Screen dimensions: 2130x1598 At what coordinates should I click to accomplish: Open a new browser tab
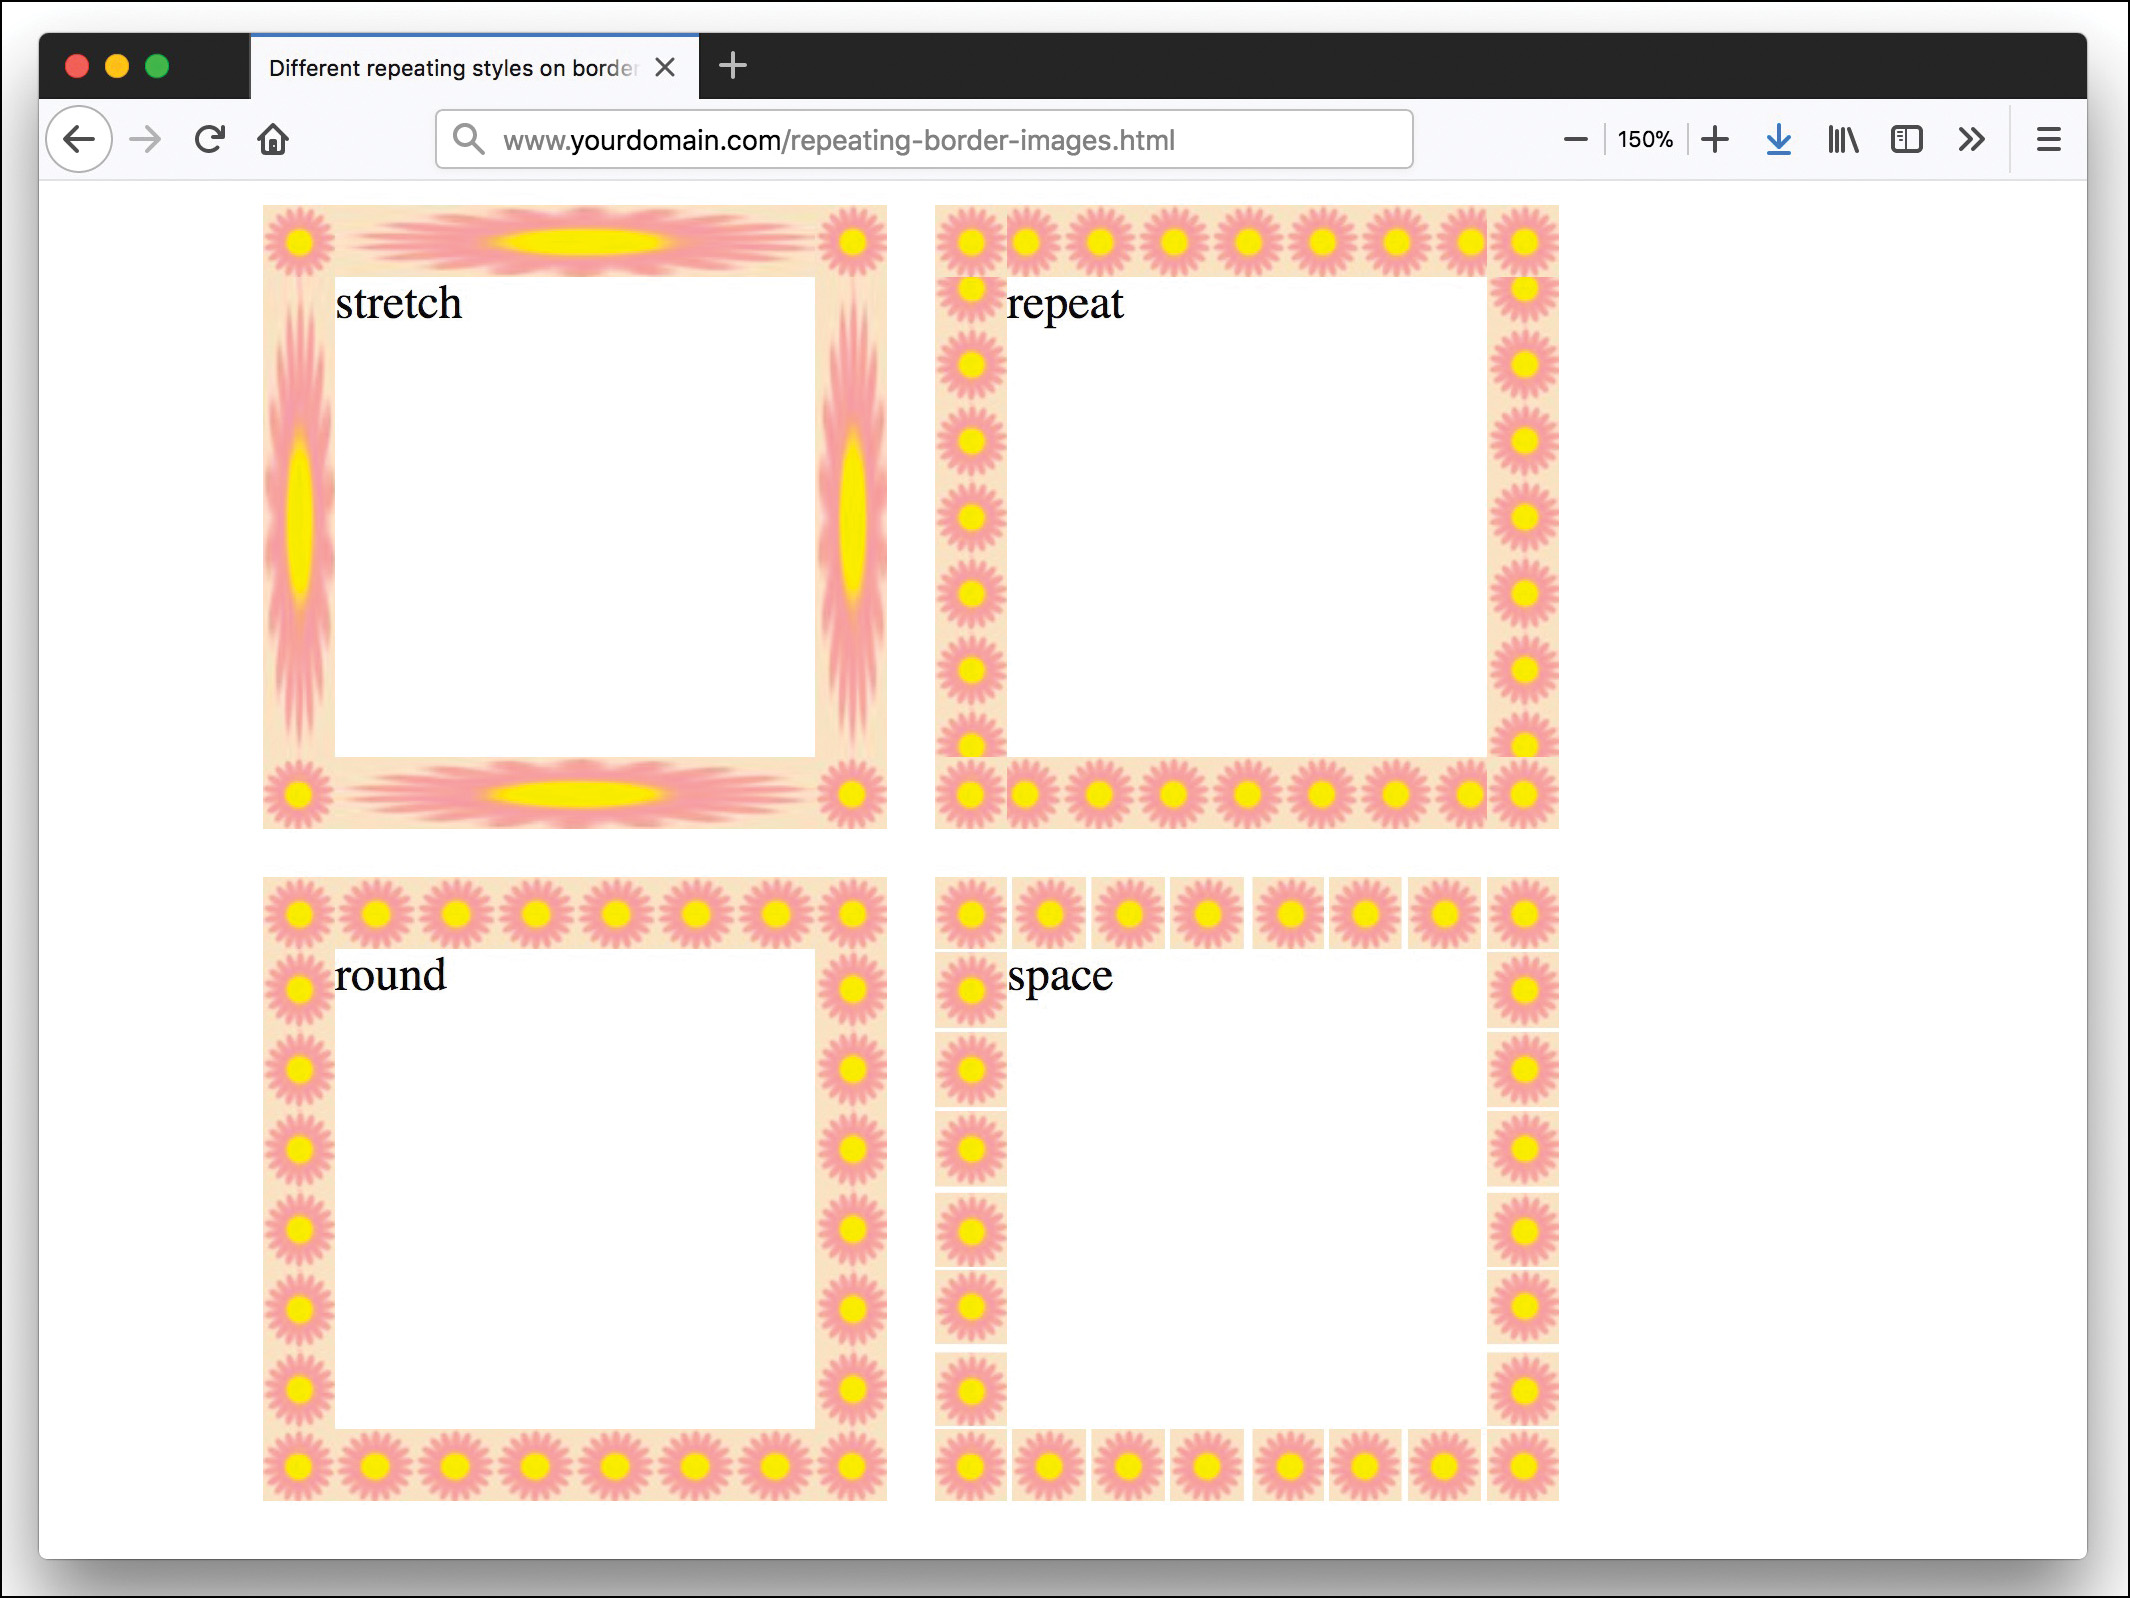tap(733, 66)
